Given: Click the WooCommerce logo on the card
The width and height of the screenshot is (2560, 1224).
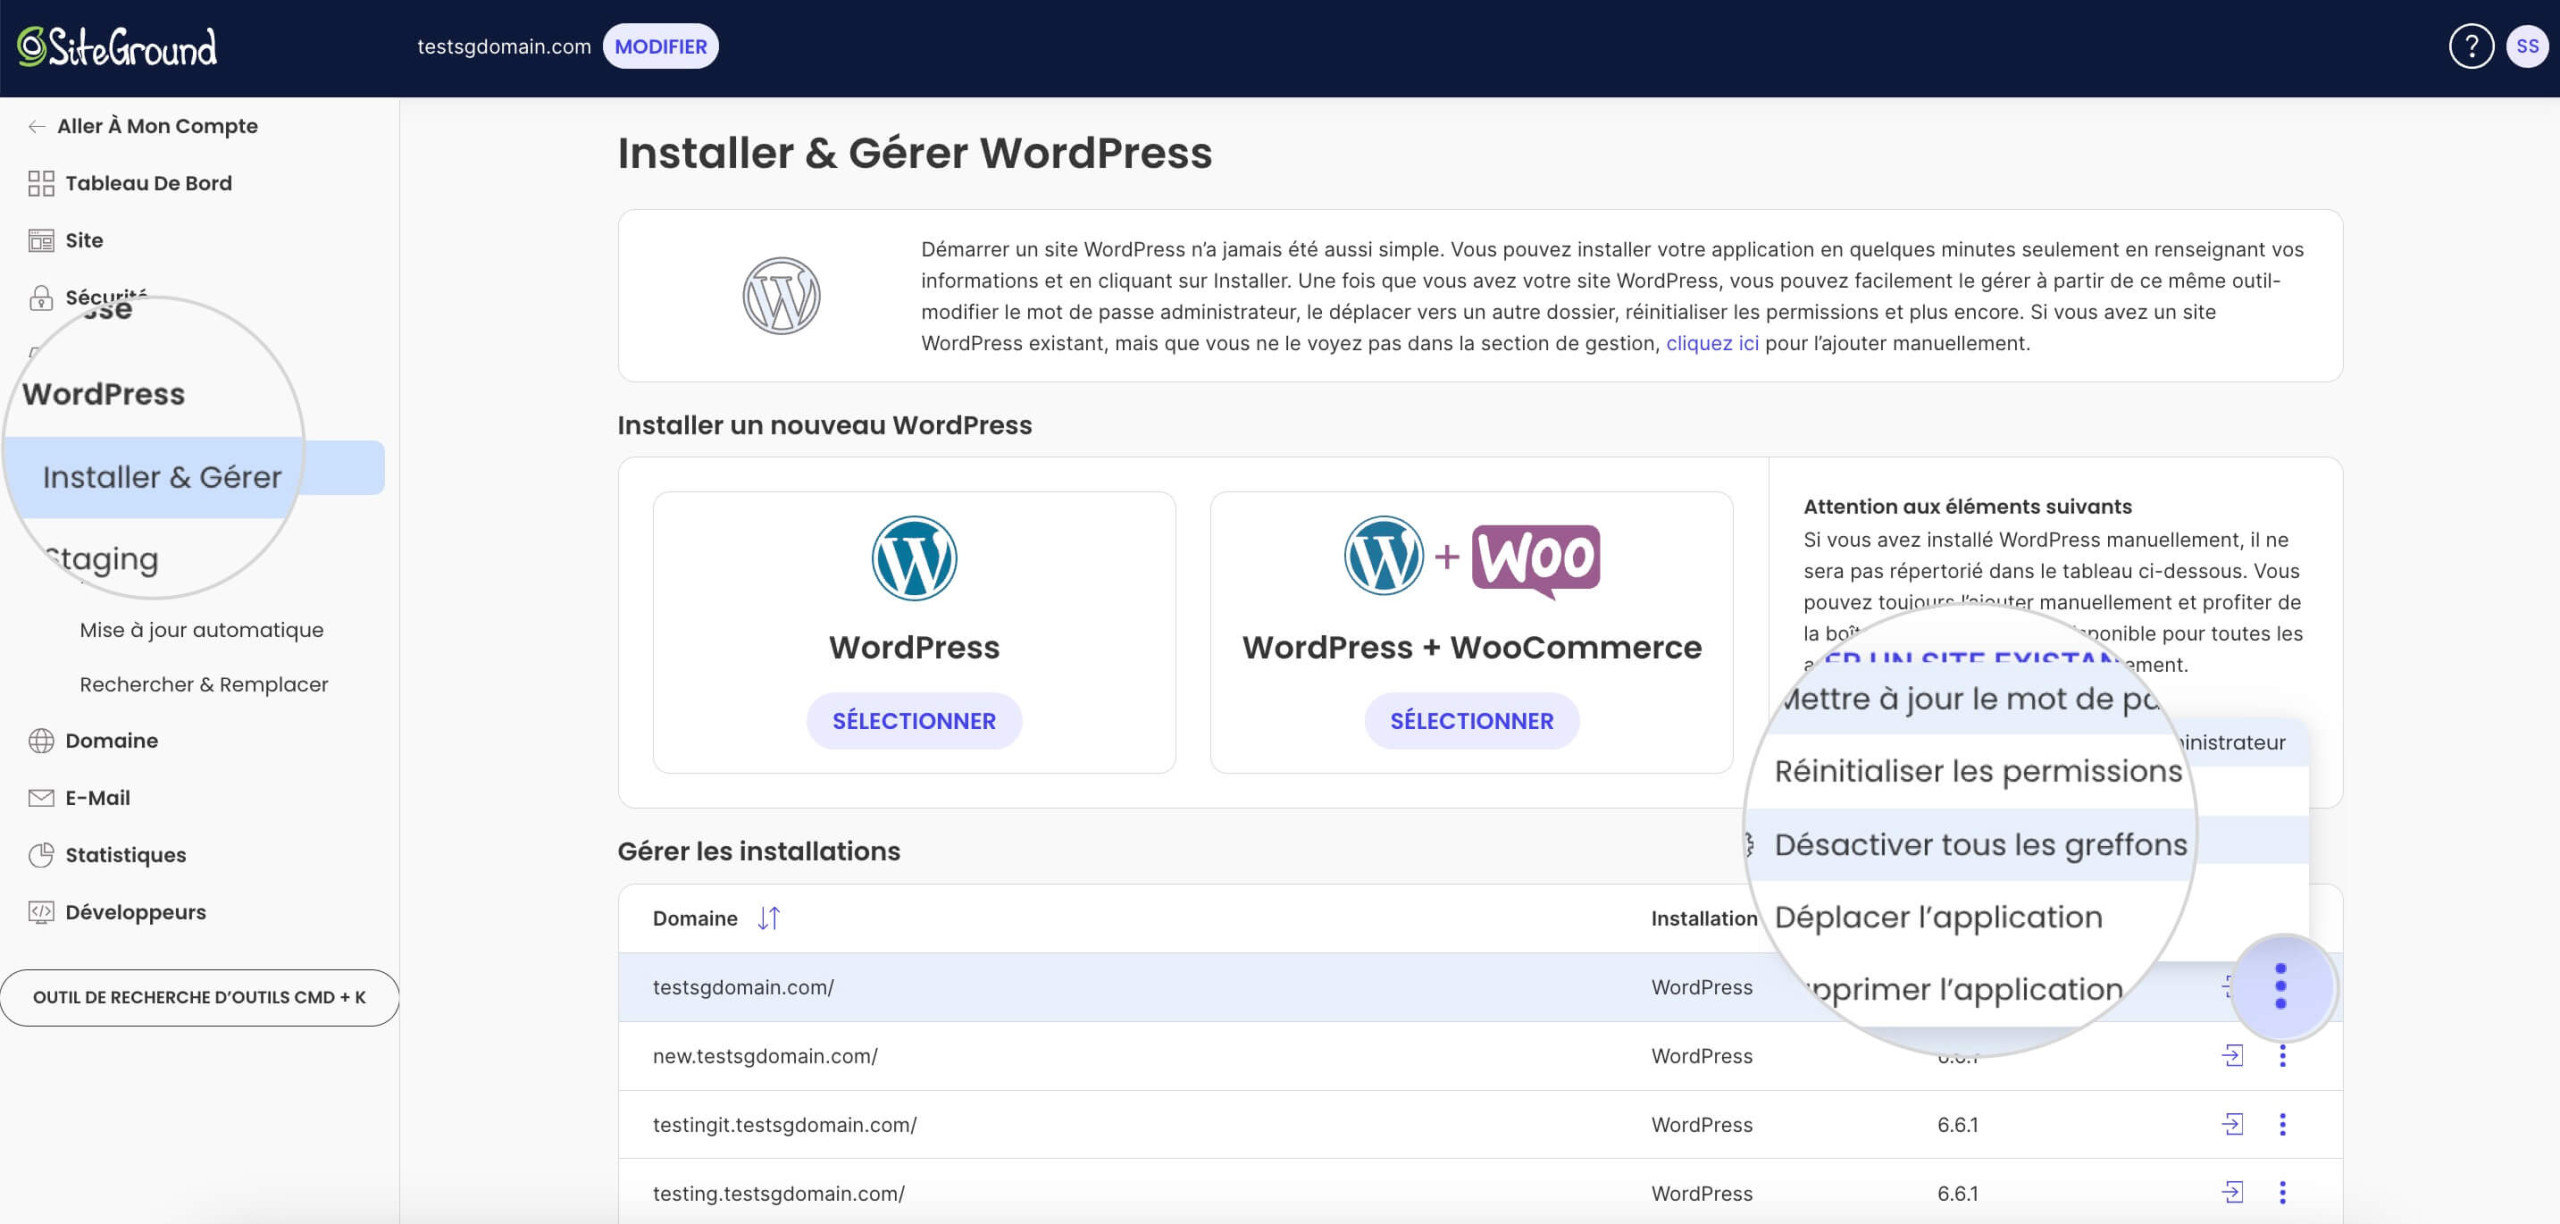Looking at the screenshot, I should tap(1536, 561).
